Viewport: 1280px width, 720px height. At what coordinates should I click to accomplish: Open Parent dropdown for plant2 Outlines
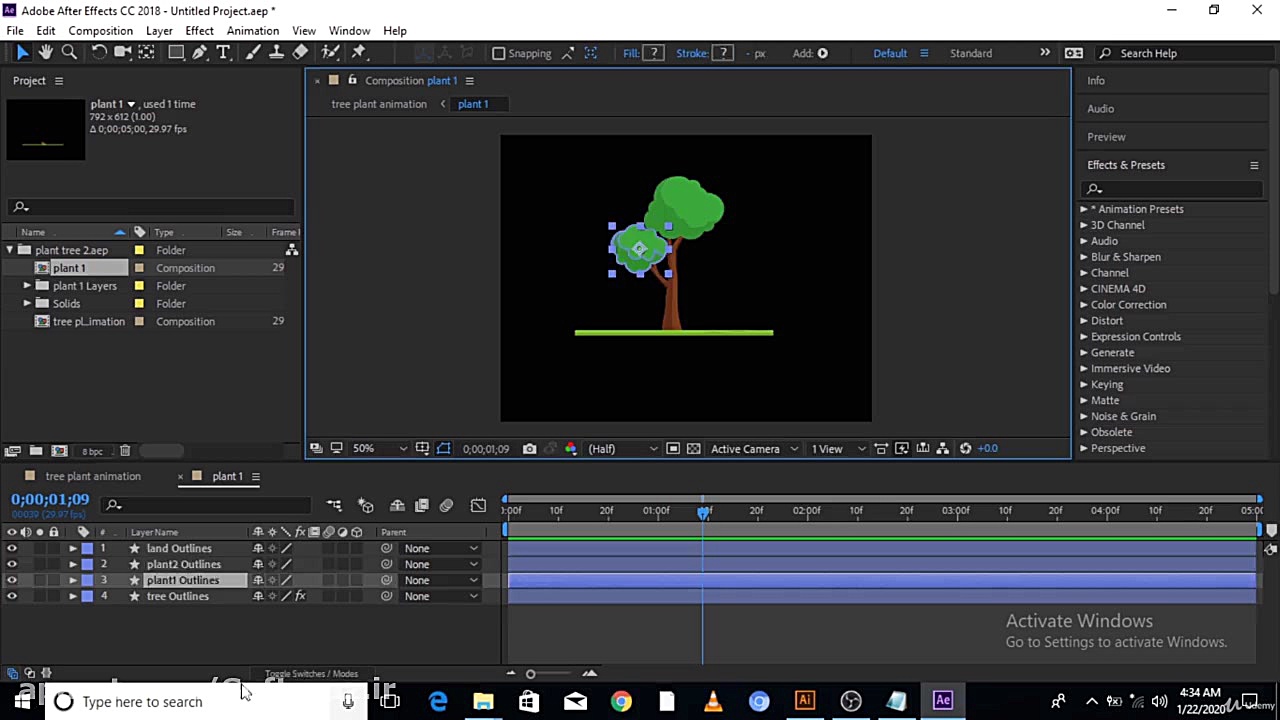tap(440, 564)
